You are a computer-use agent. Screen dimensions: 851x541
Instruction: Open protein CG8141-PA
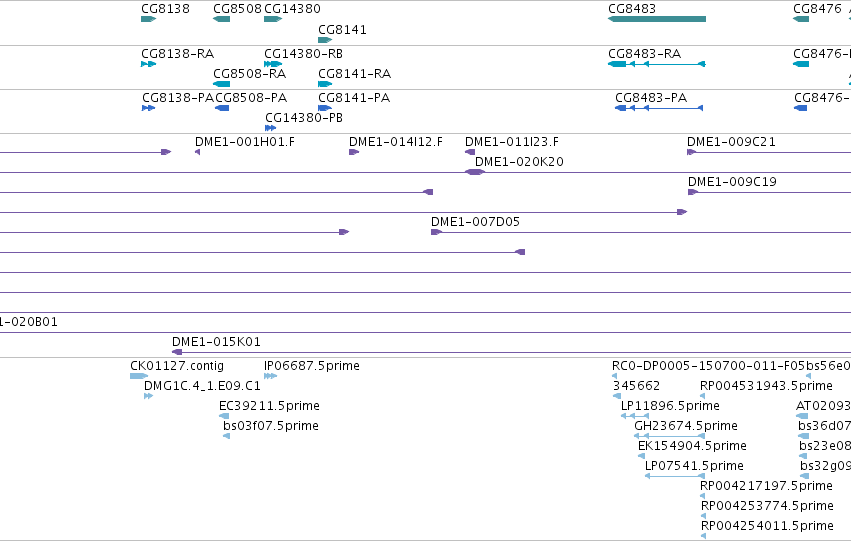(x=354, y=98)
